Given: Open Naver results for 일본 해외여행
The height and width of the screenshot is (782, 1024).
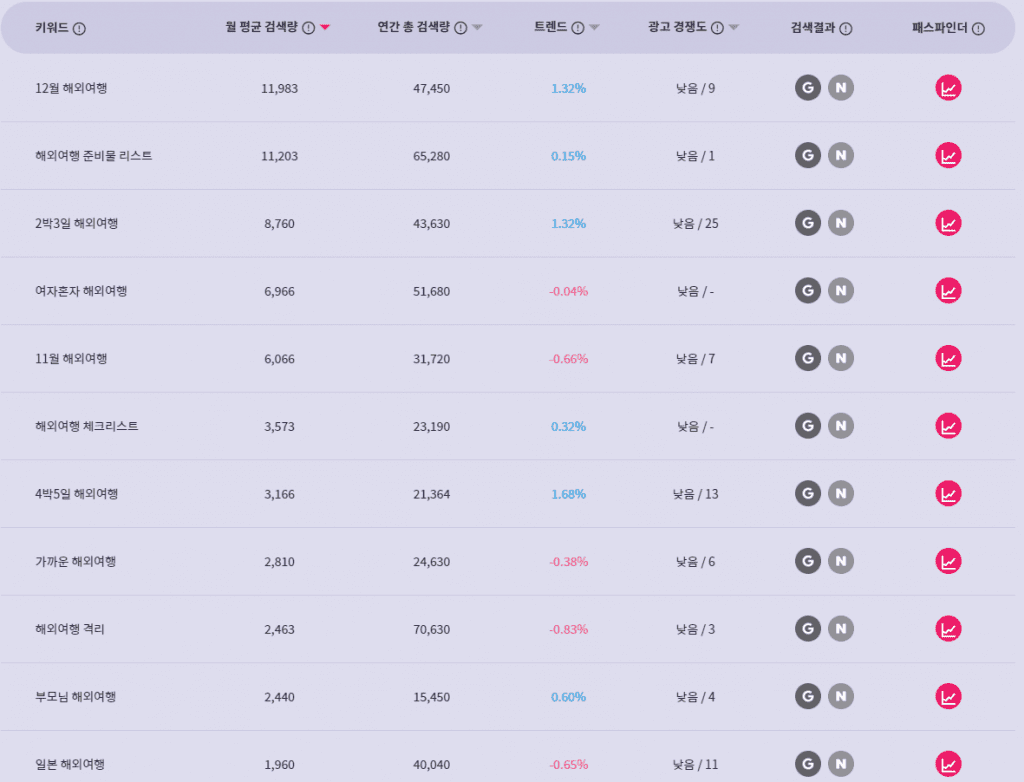Looking at the screenshot, I should [841, 764].
